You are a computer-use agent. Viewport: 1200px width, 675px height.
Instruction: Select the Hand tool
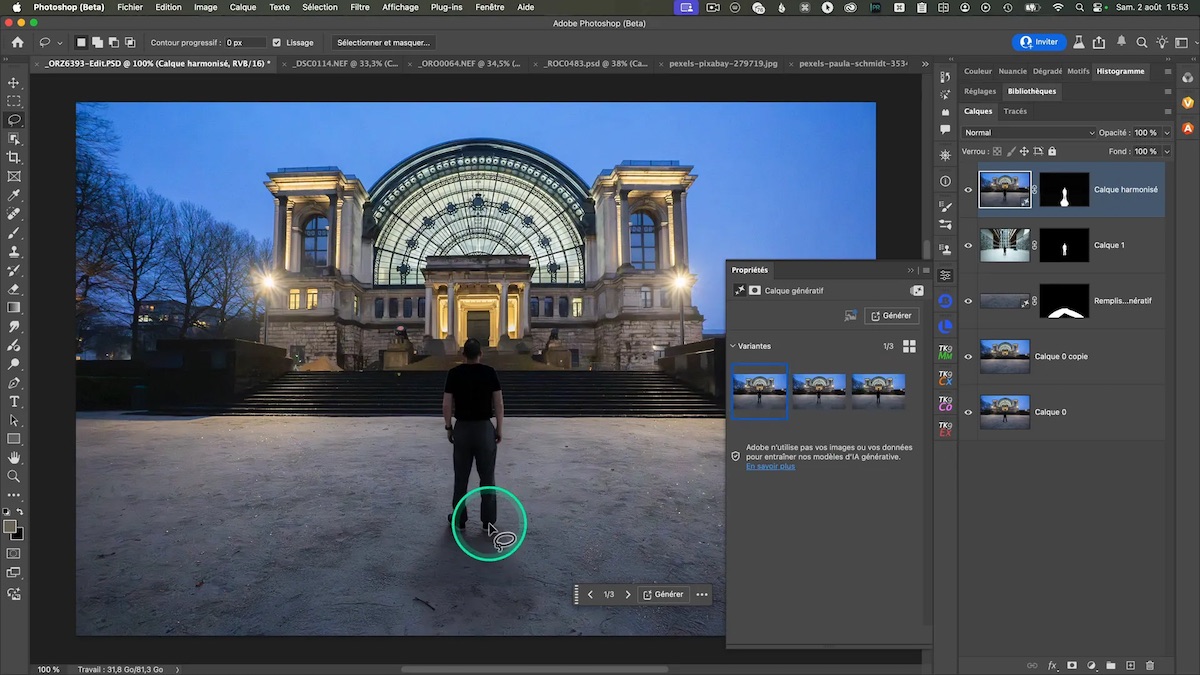[x=14, y=458]
